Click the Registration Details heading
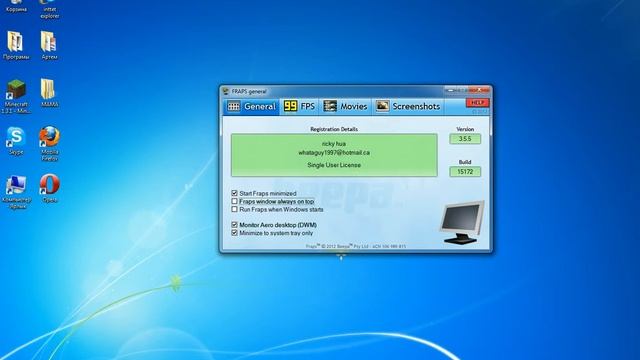Viewport: 640px width, 360px height. click(x=334, y=129)
